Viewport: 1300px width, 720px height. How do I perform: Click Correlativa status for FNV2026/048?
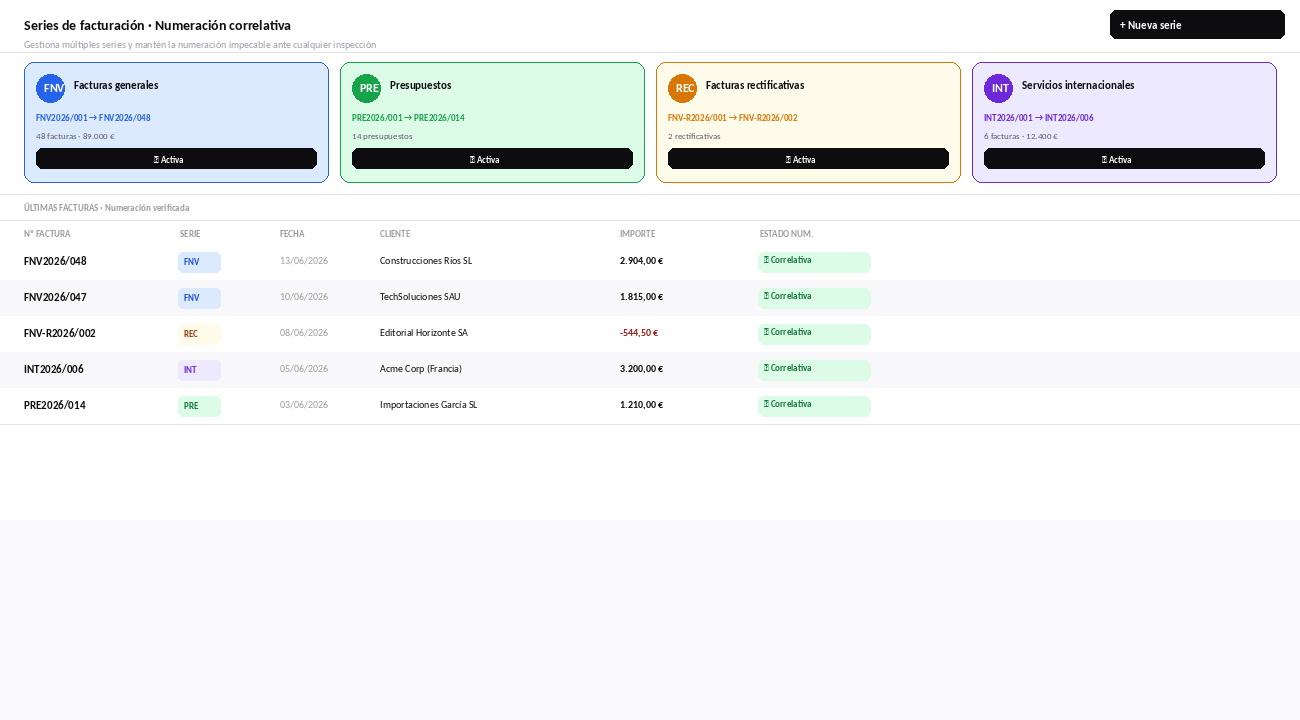pyautogui.click(x=814, y=262)
